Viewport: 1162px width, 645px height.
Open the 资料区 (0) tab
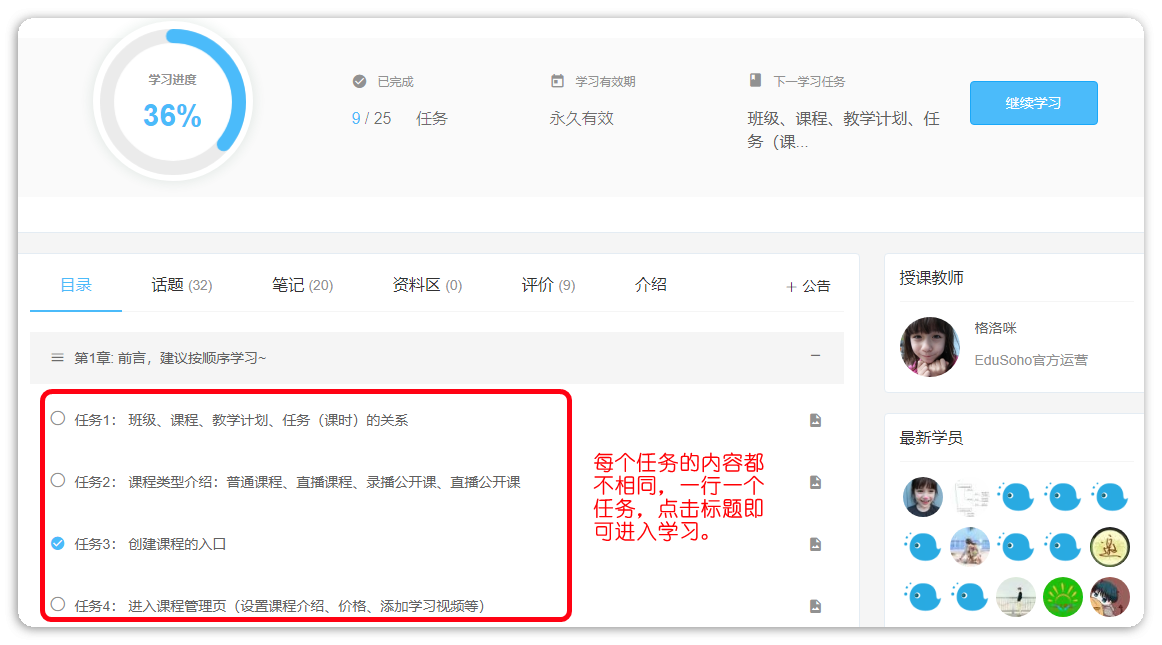point(427,285)
